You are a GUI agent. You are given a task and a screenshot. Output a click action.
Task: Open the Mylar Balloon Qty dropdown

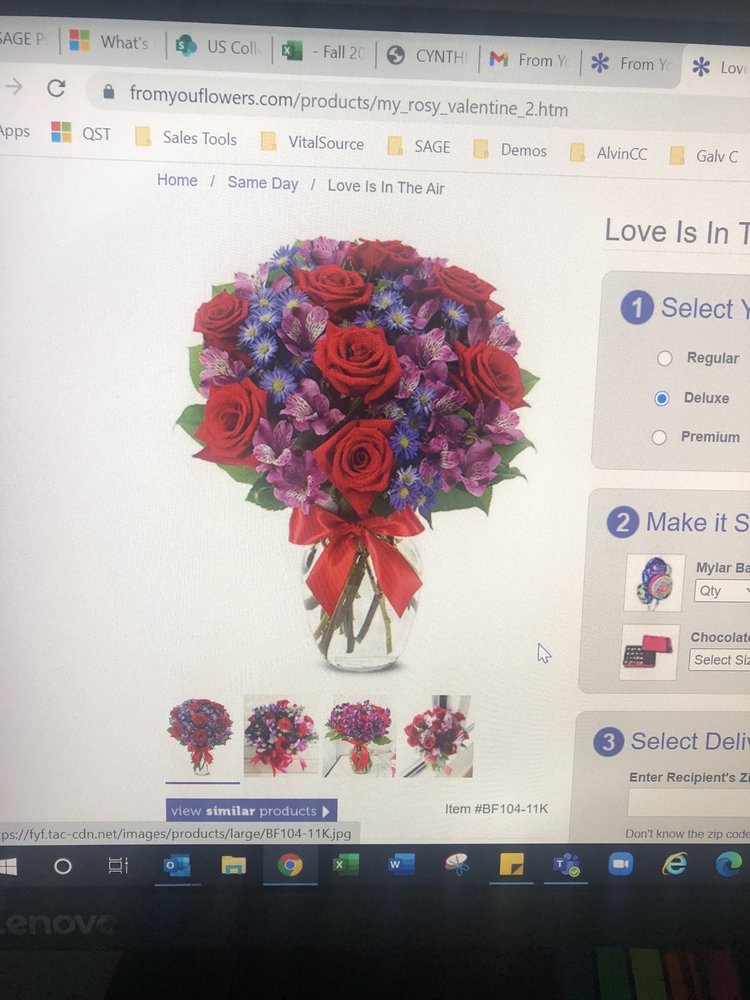click(x=722, y=591)
